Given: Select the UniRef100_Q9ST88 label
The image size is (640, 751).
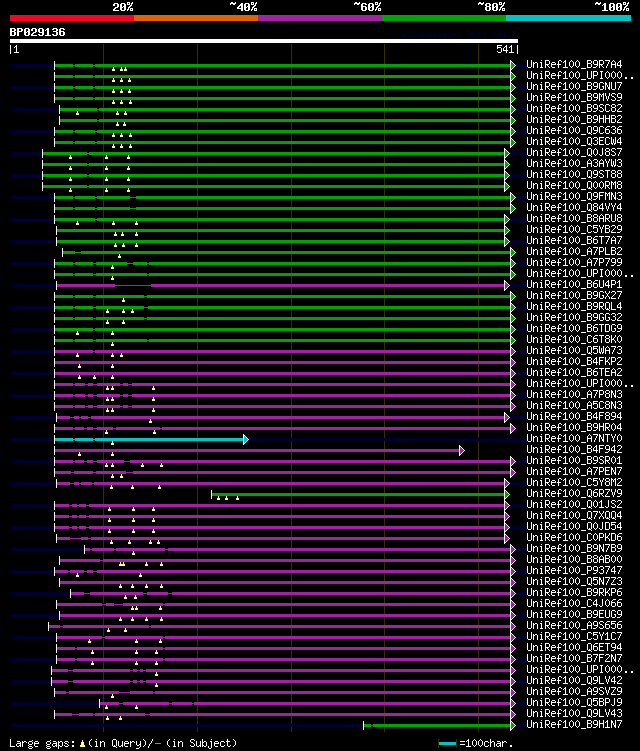Looking at the screenshot, I should tap(574, 174).
